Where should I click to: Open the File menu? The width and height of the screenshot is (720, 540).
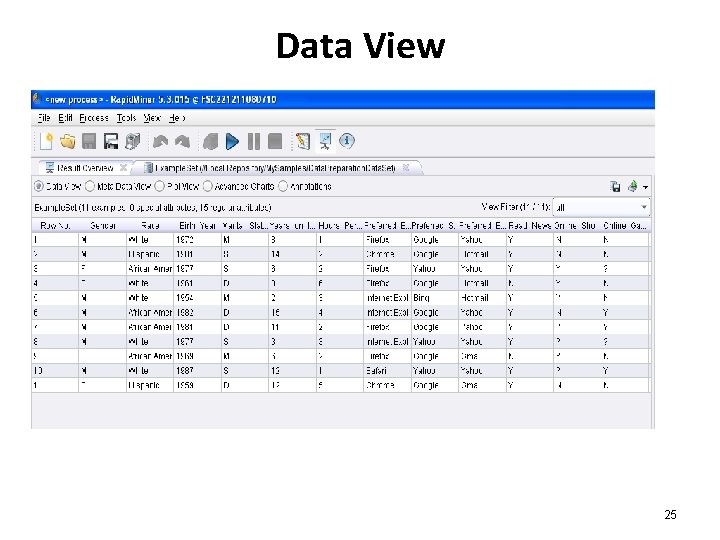pyautogui.click(x=44, y=118)
